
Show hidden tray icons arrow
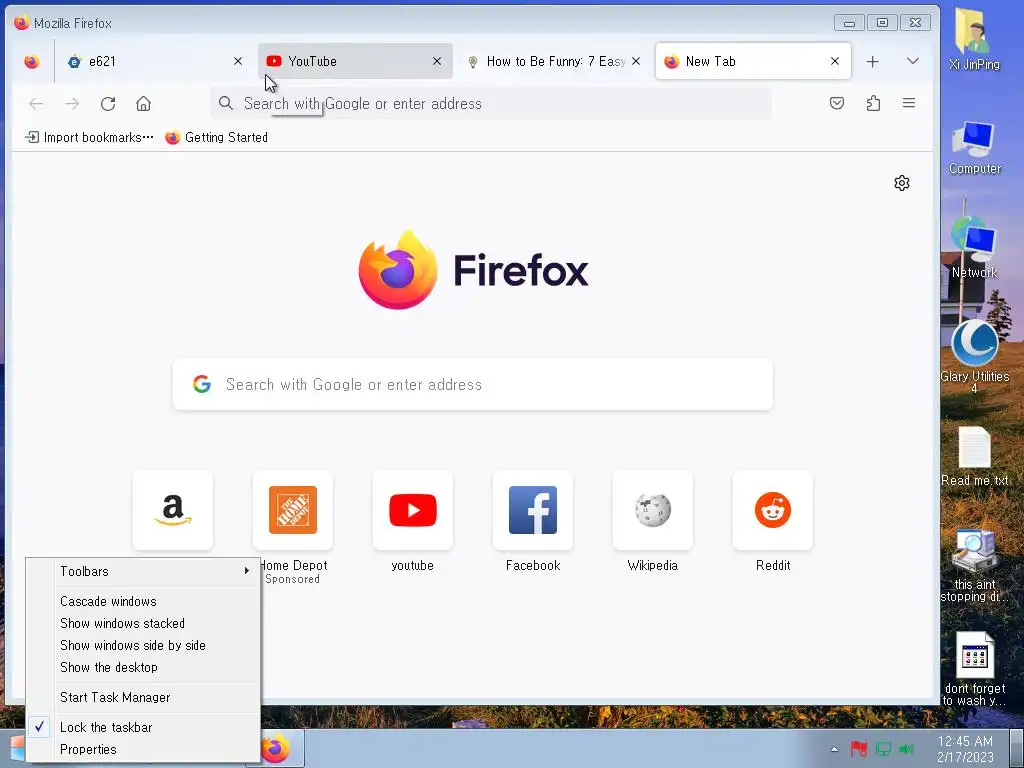click(x=834, y=749)
